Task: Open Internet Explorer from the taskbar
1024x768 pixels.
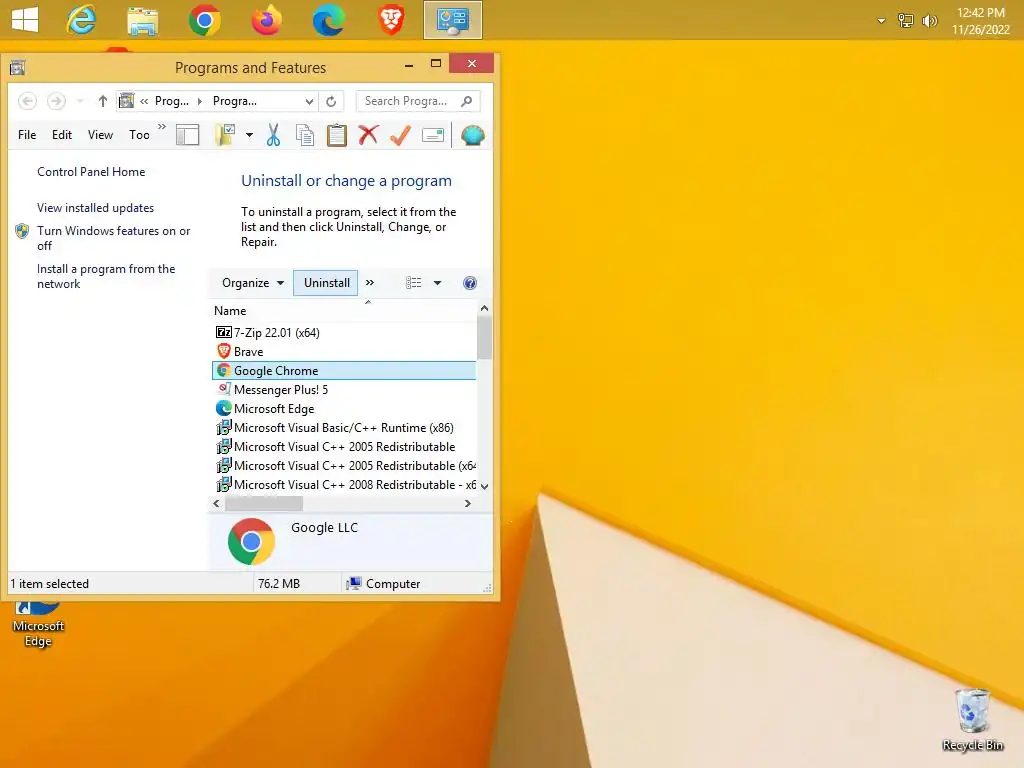Action: click(x=81, y=20)
